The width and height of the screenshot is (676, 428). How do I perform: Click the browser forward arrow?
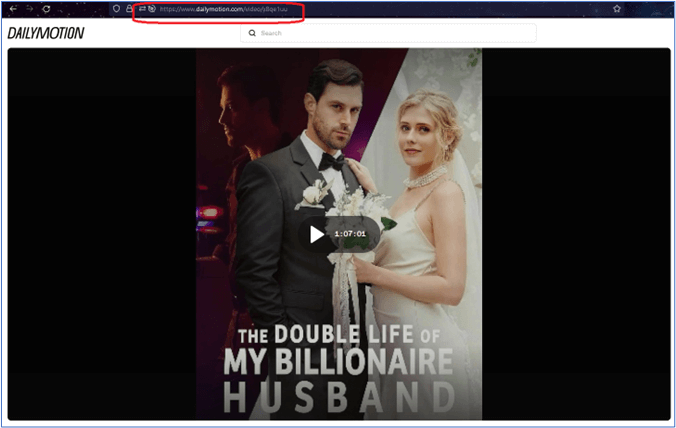click(29, 9)
